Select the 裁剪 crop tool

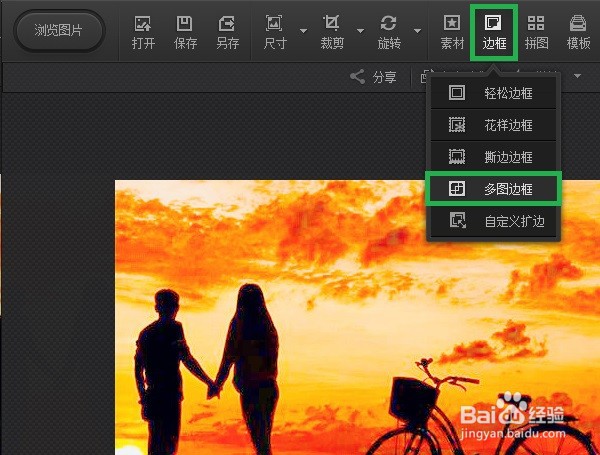tap(332, 33)
